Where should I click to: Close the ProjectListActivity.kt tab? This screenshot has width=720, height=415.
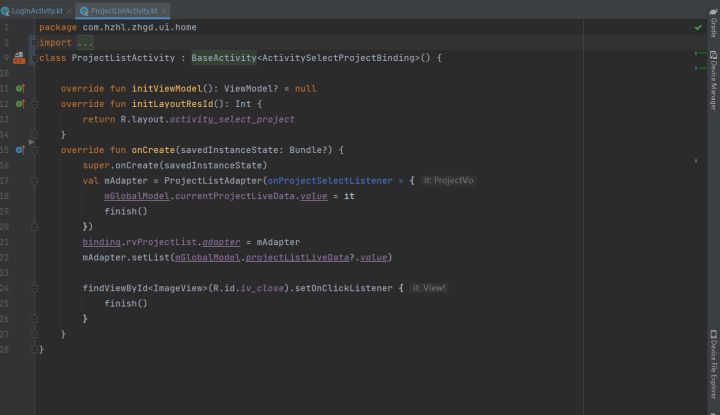click(164, 11)
